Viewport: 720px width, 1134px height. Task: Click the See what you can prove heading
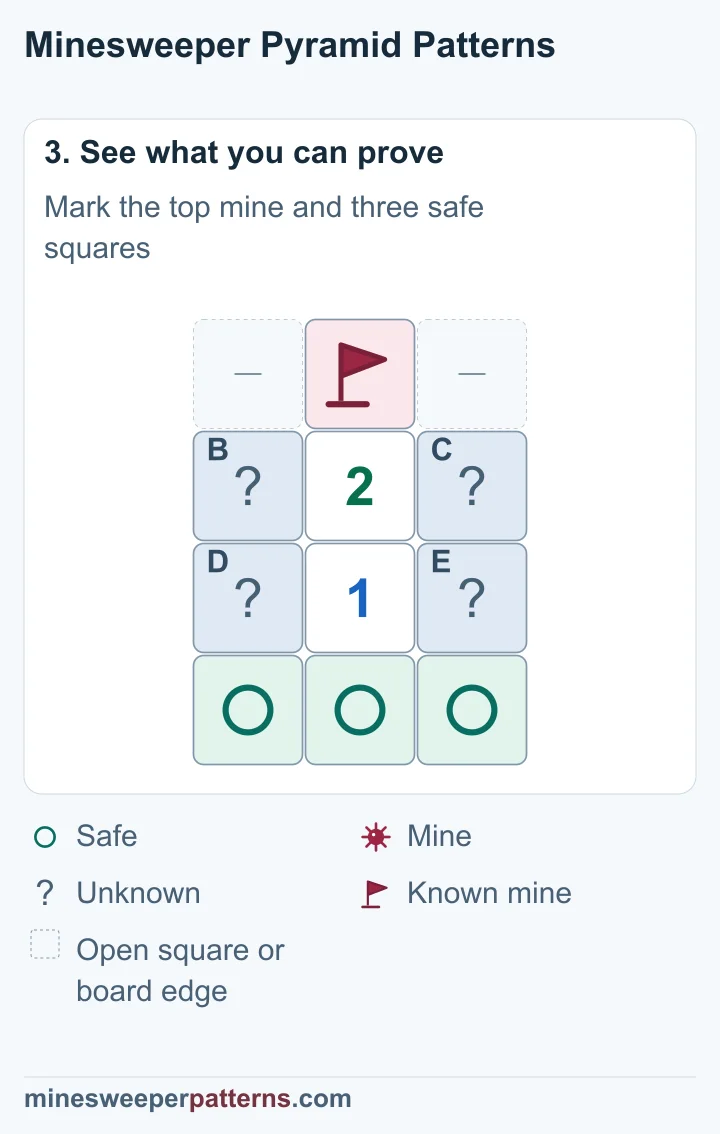tap(244, 153)
